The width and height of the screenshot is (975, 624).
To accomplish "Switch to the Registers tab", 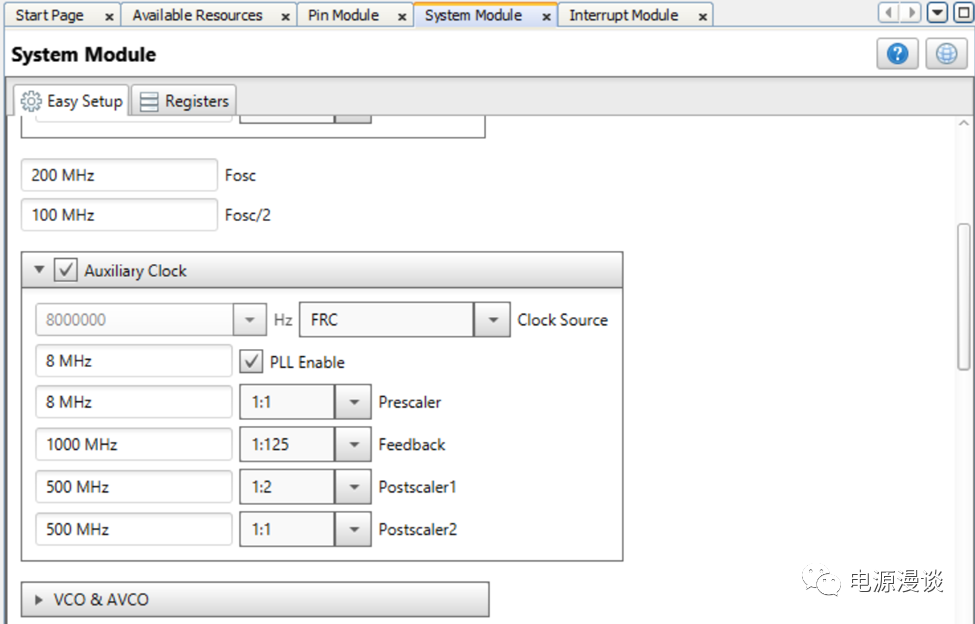I will coord(185,101).
